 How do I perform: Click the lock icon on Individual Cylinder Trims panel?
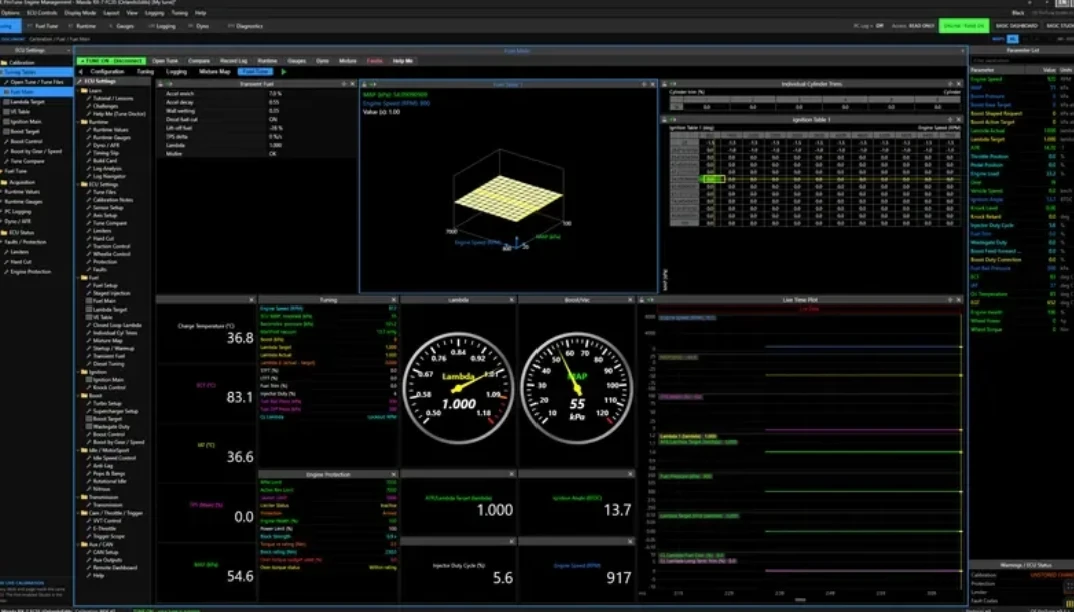(665, 84)
